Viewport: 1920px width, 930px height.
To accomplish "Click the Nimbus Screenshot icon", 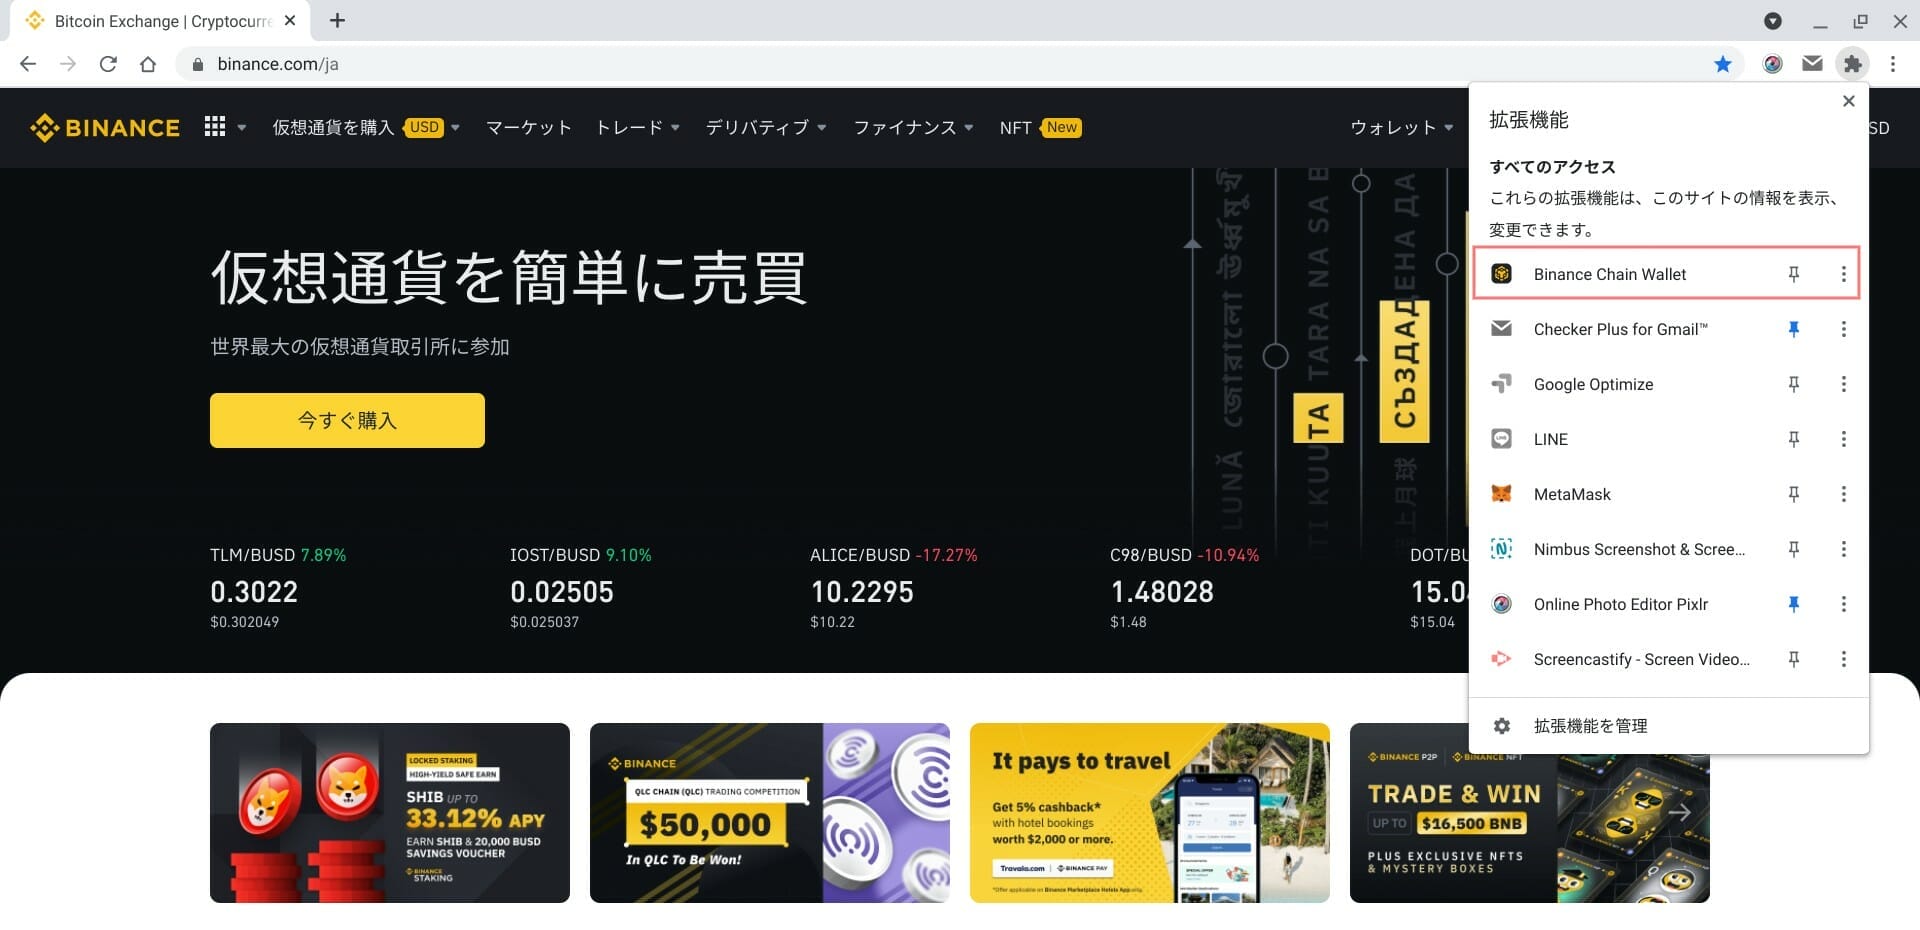I will point(1501,549).
